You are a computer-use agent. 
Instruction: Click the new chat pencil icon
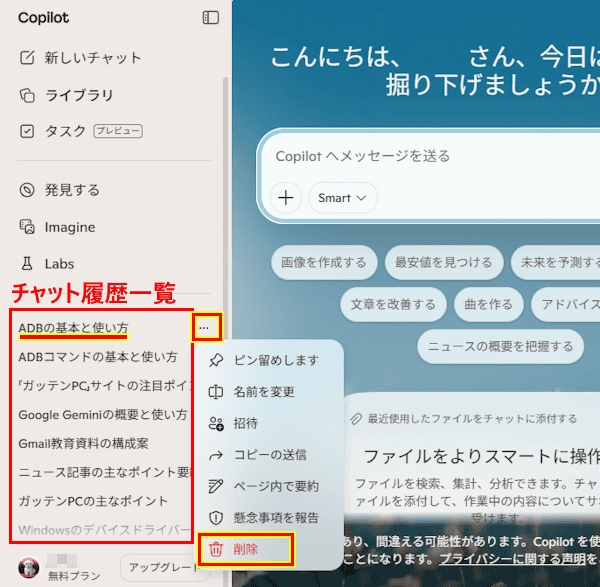[27, 58]
